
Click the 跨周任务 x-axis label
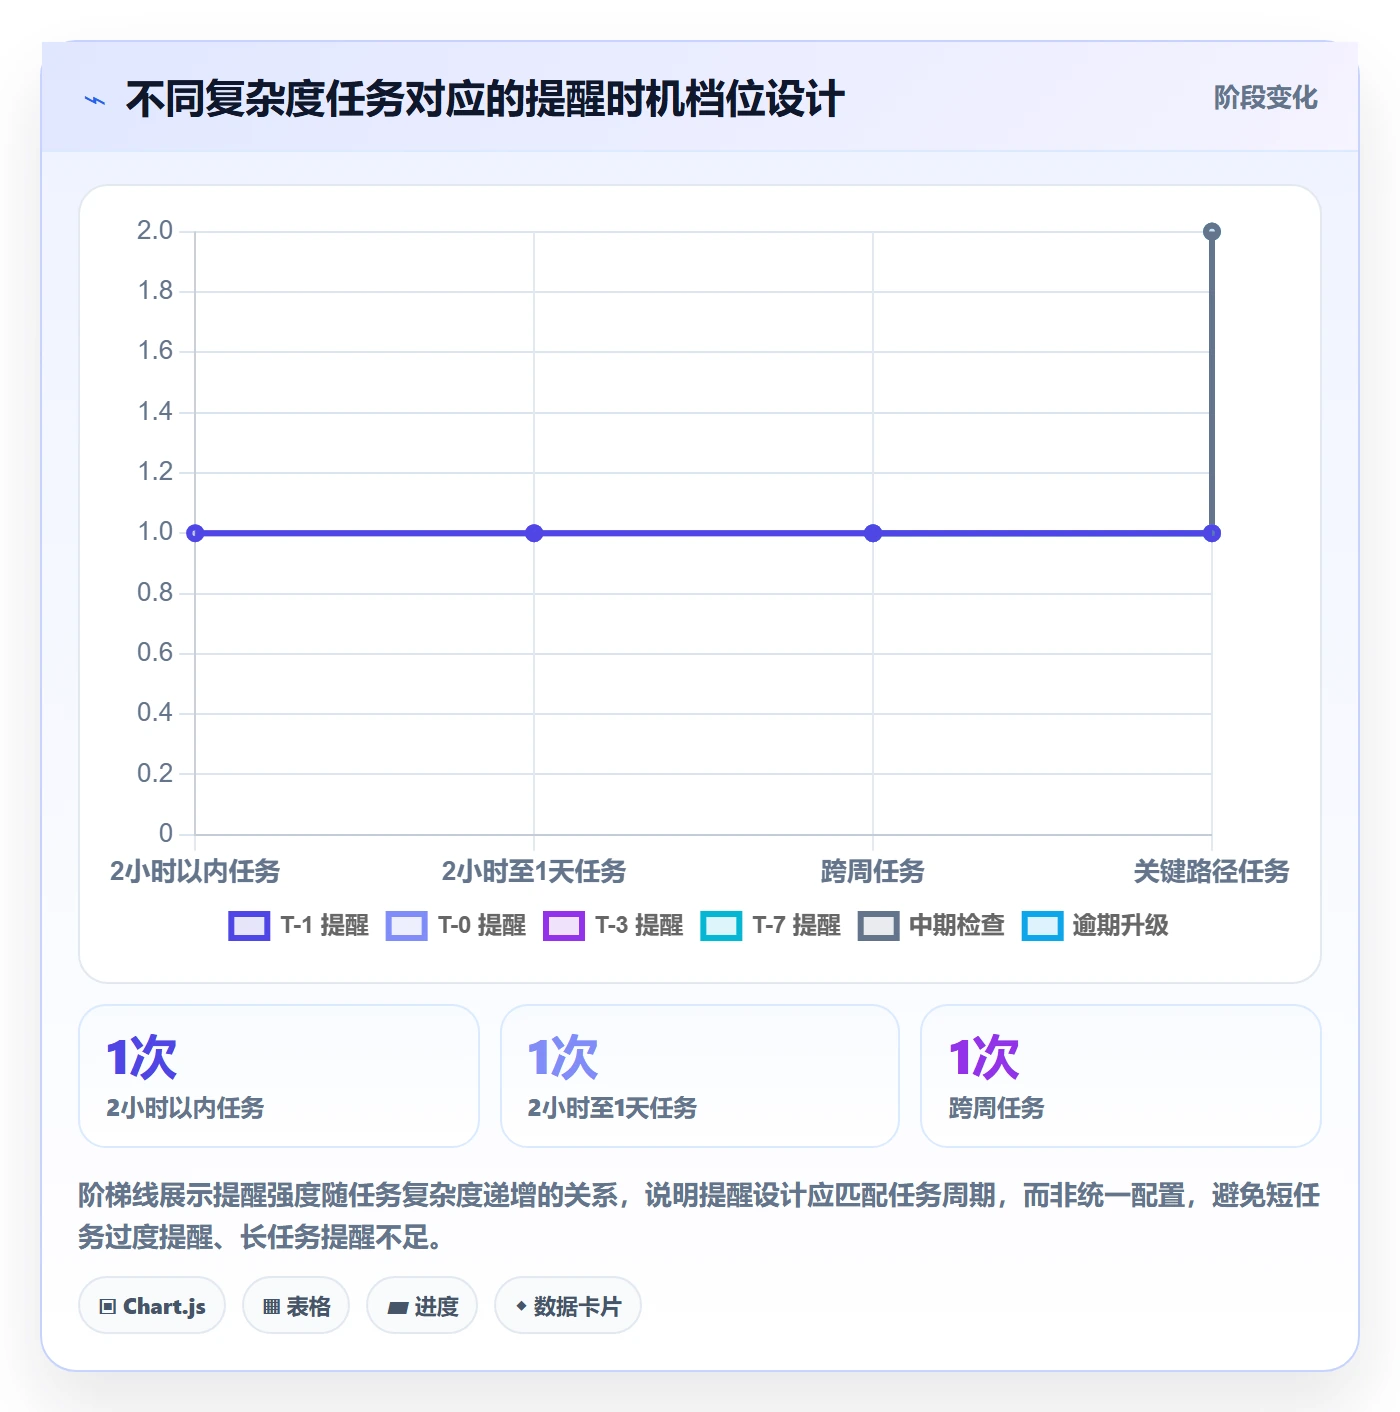pyautogui.click(x=873, y=872)
